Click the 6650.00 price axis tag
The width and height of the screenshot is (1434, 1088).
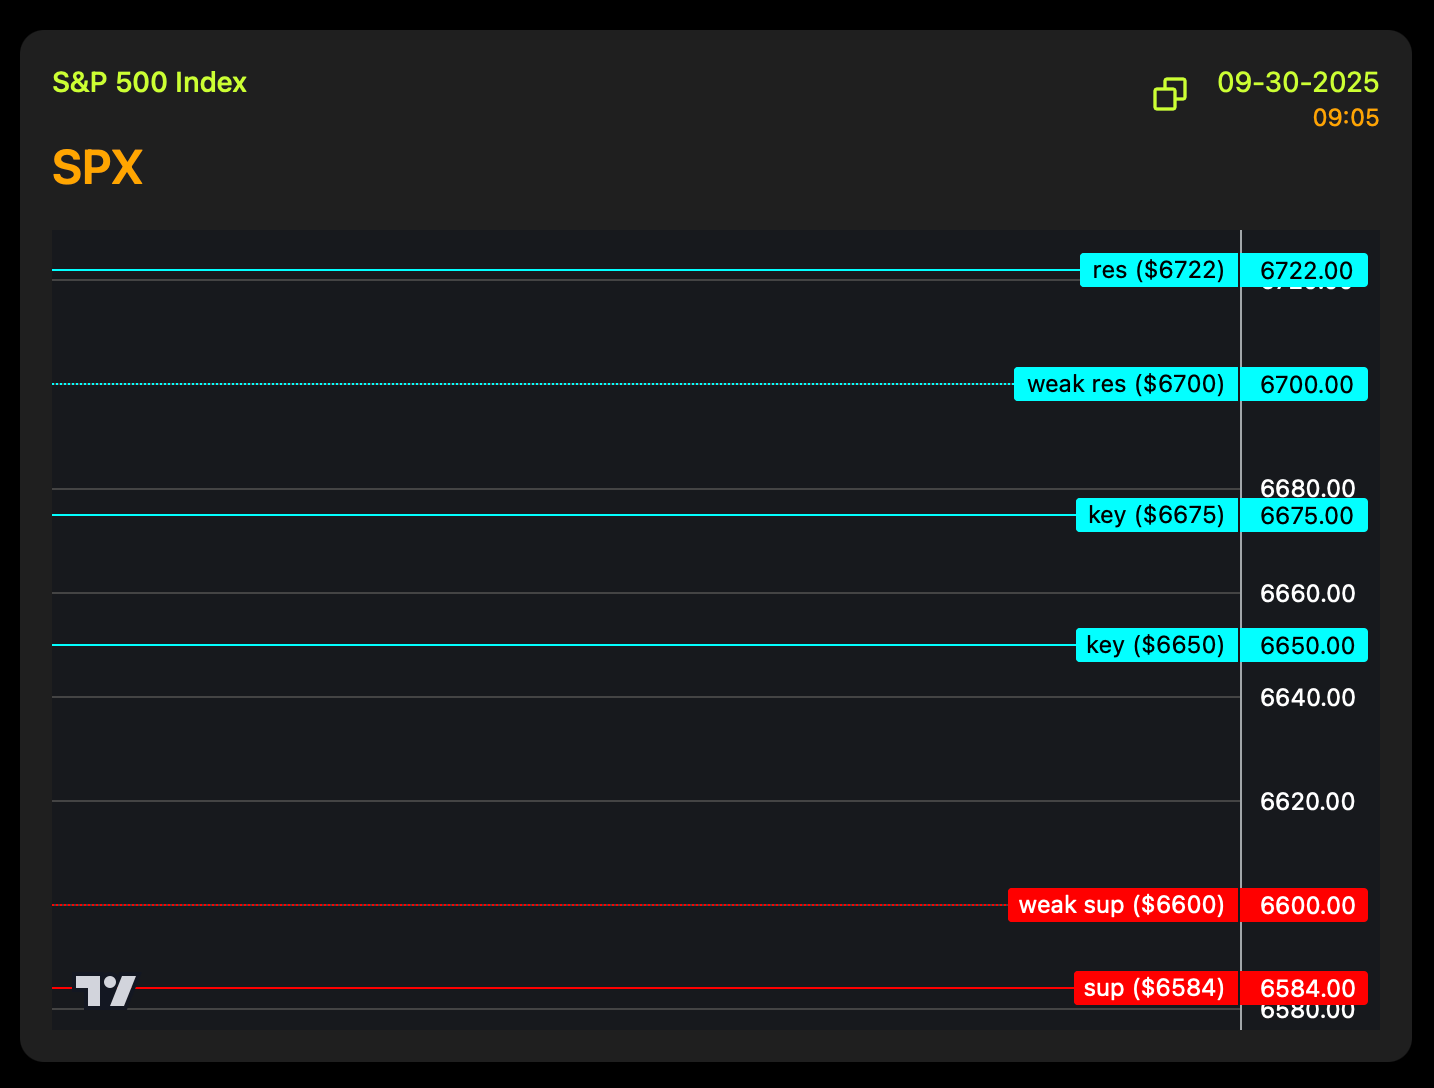pyautogui.click(x=1305, y=645)
